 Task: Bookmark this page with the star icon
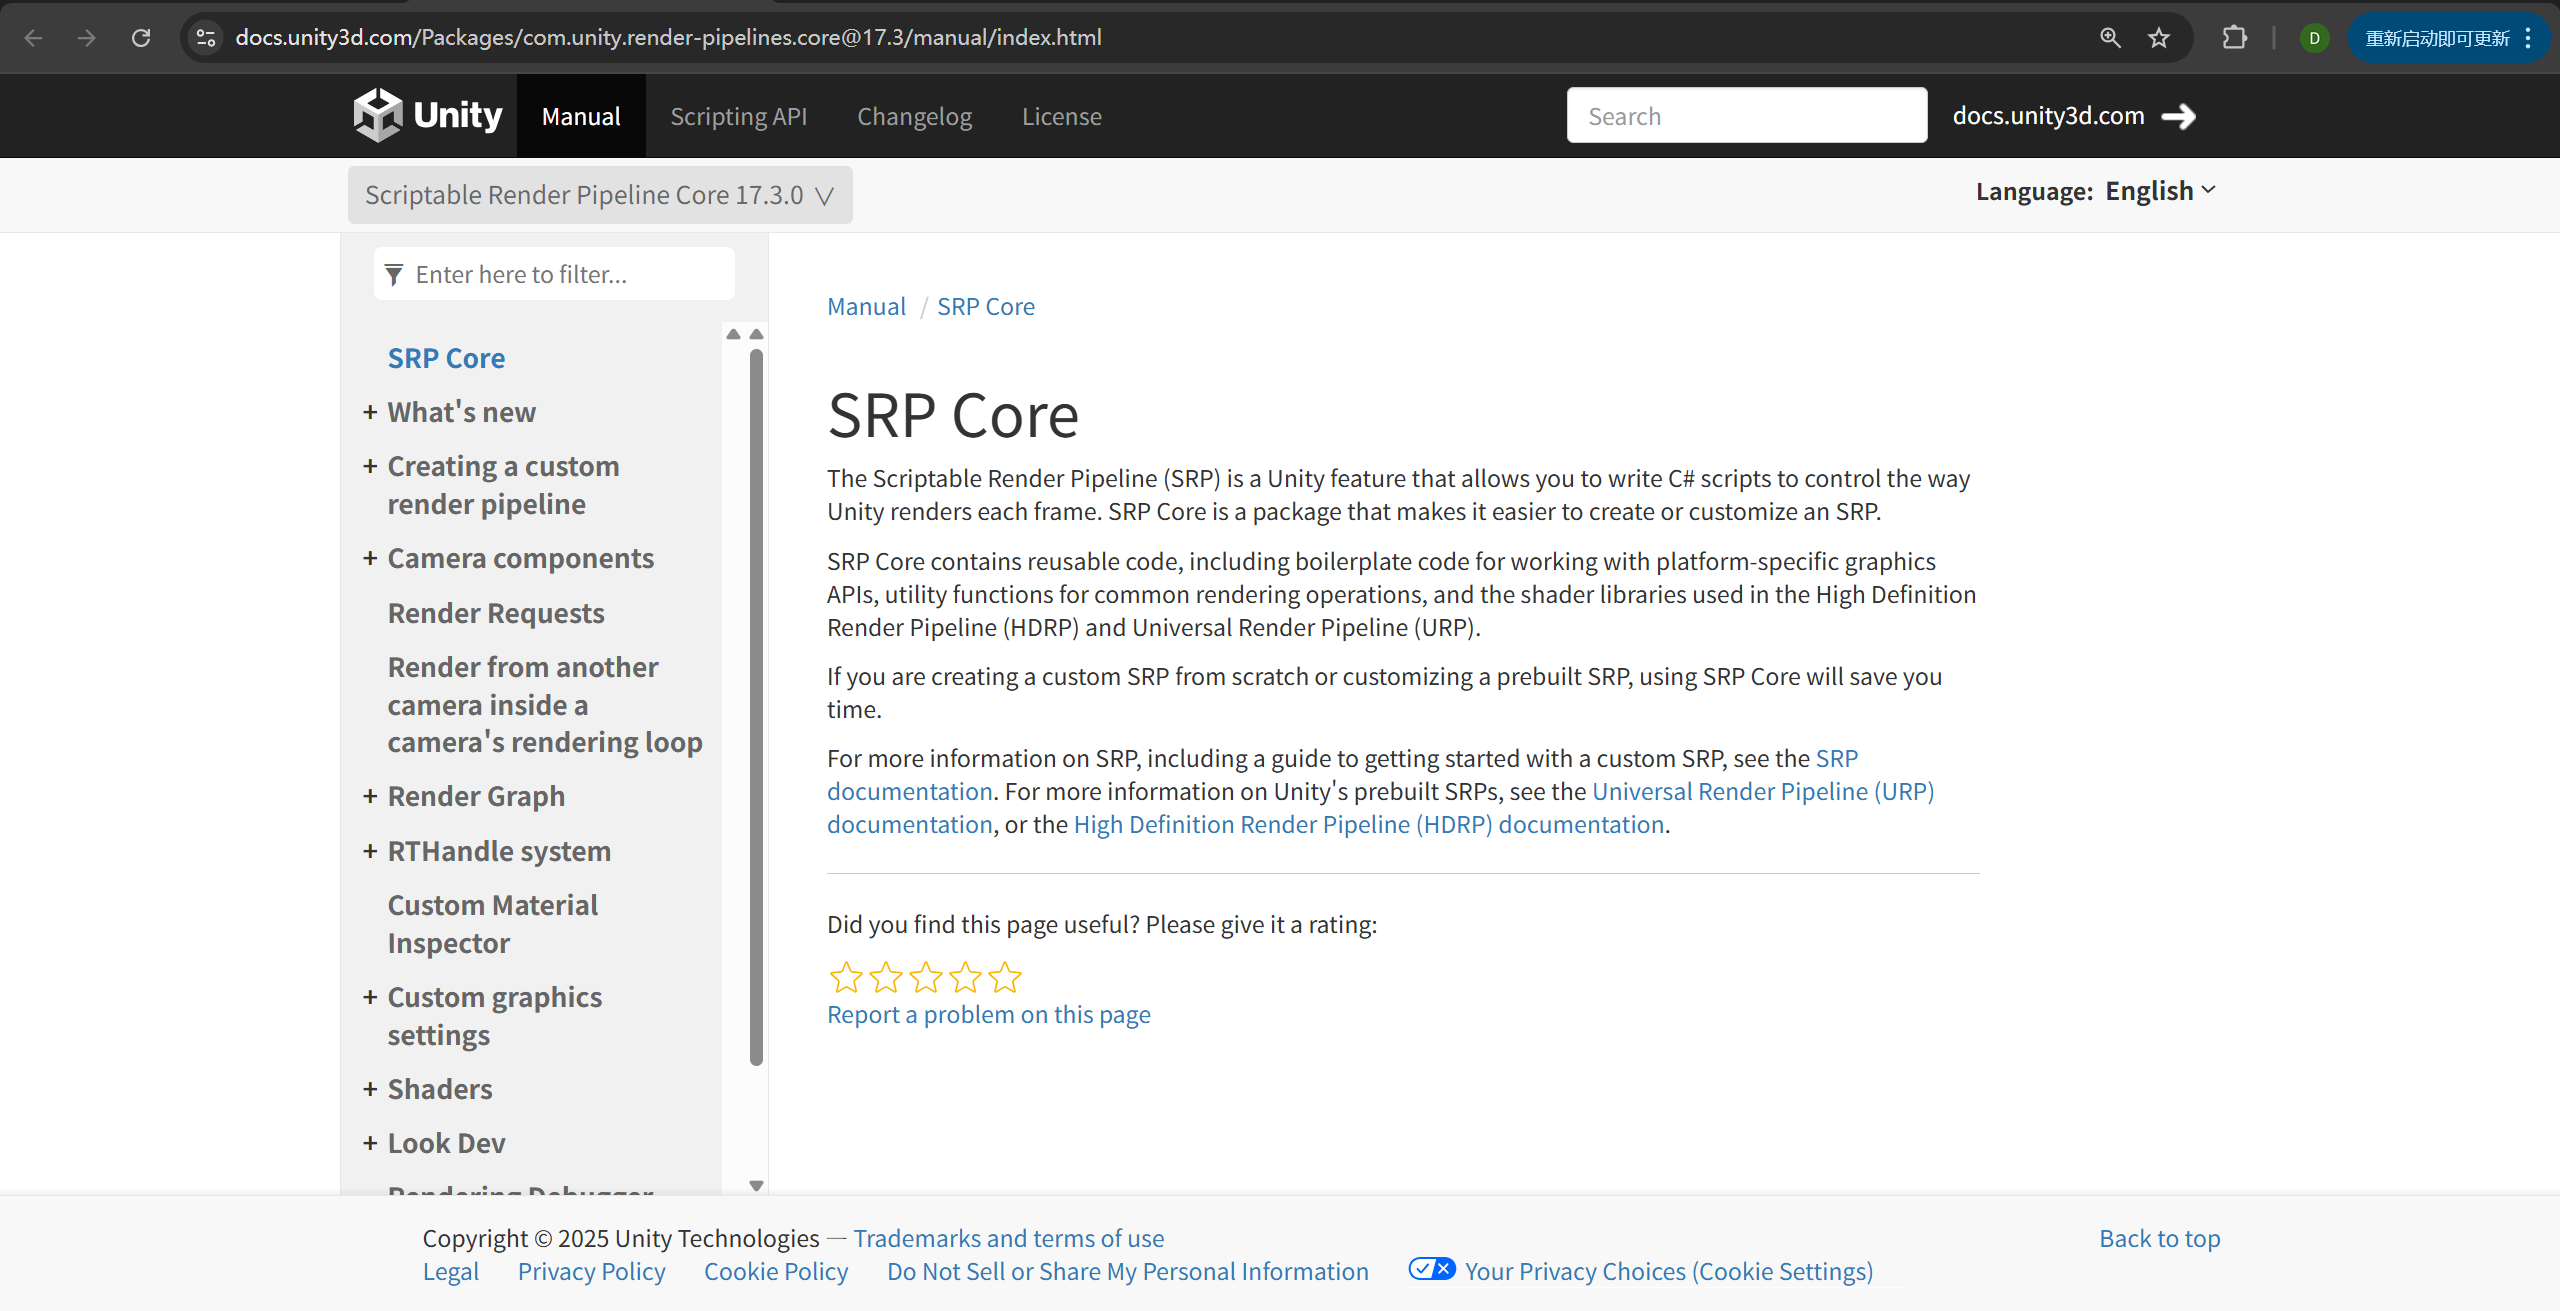click(2159, 38)
